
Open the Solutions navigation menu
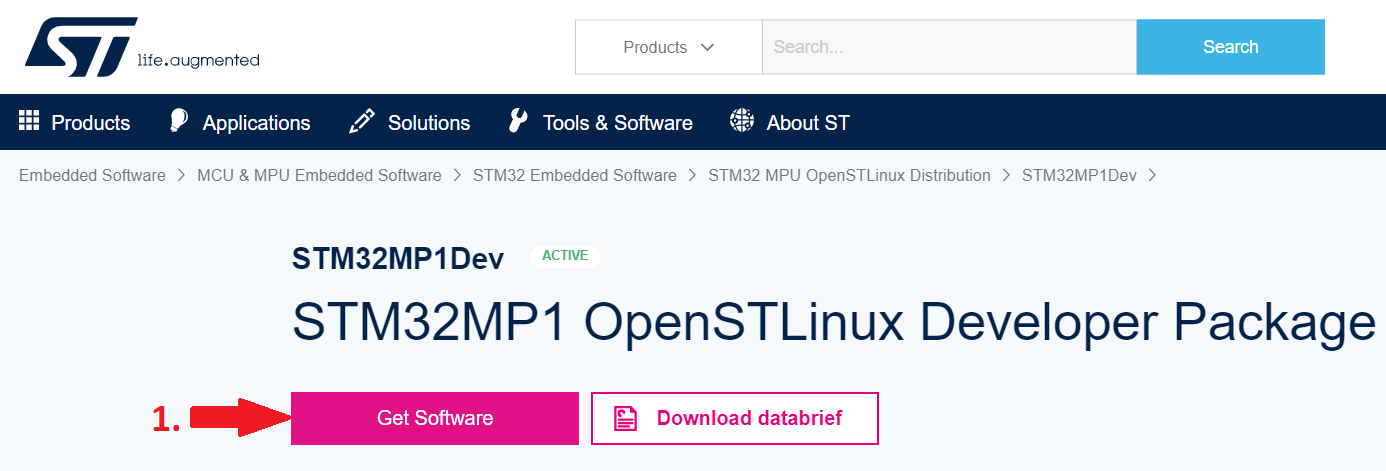point(428,123)
